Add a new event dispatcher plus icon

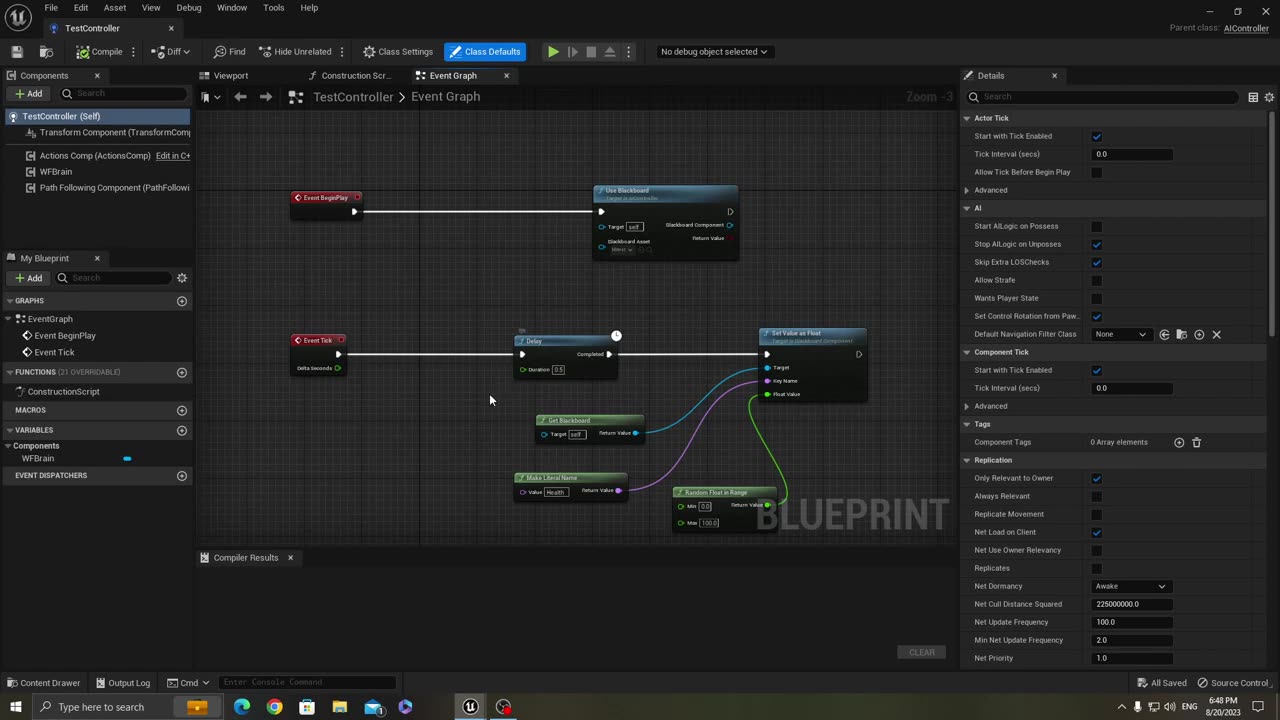182,476
